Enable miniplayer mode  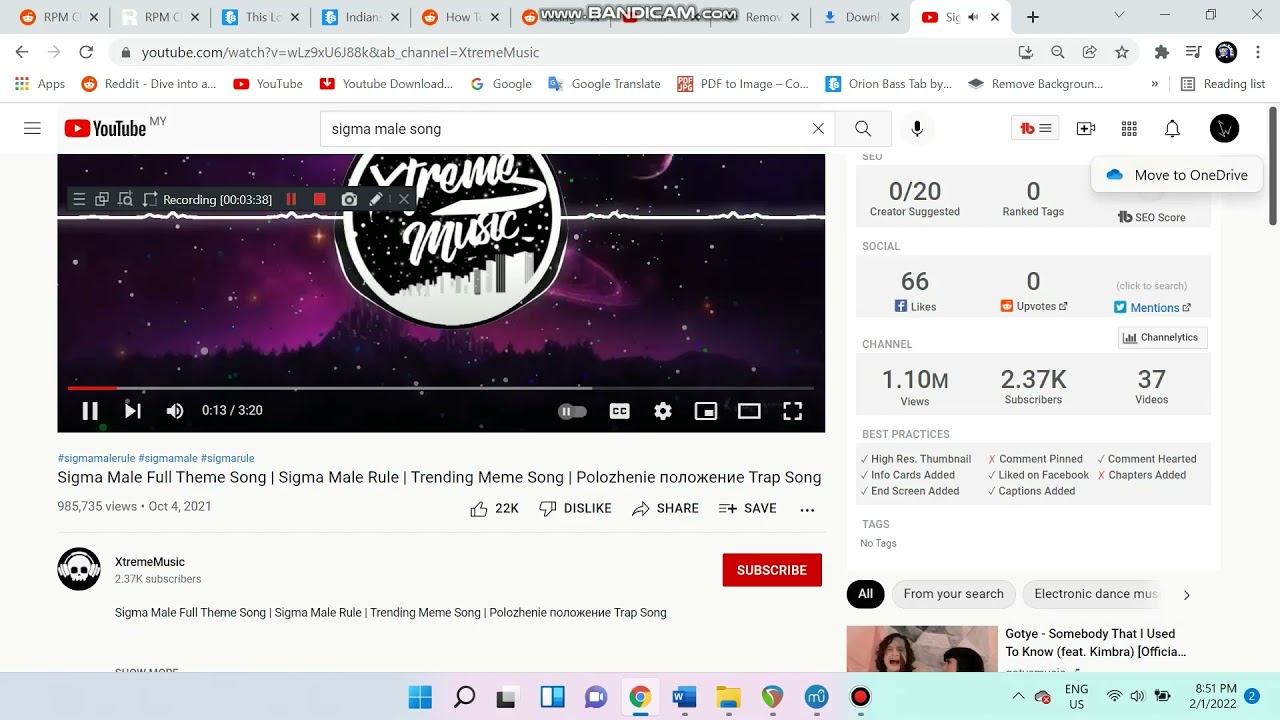pyautogui.click(x=706, y=411)
